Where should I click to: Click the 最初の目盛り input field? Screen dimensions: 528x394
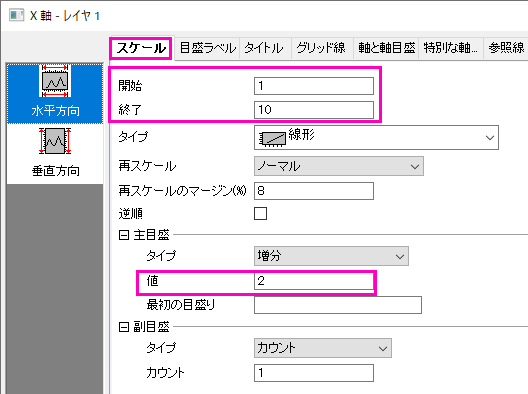(x=338, y=305)
